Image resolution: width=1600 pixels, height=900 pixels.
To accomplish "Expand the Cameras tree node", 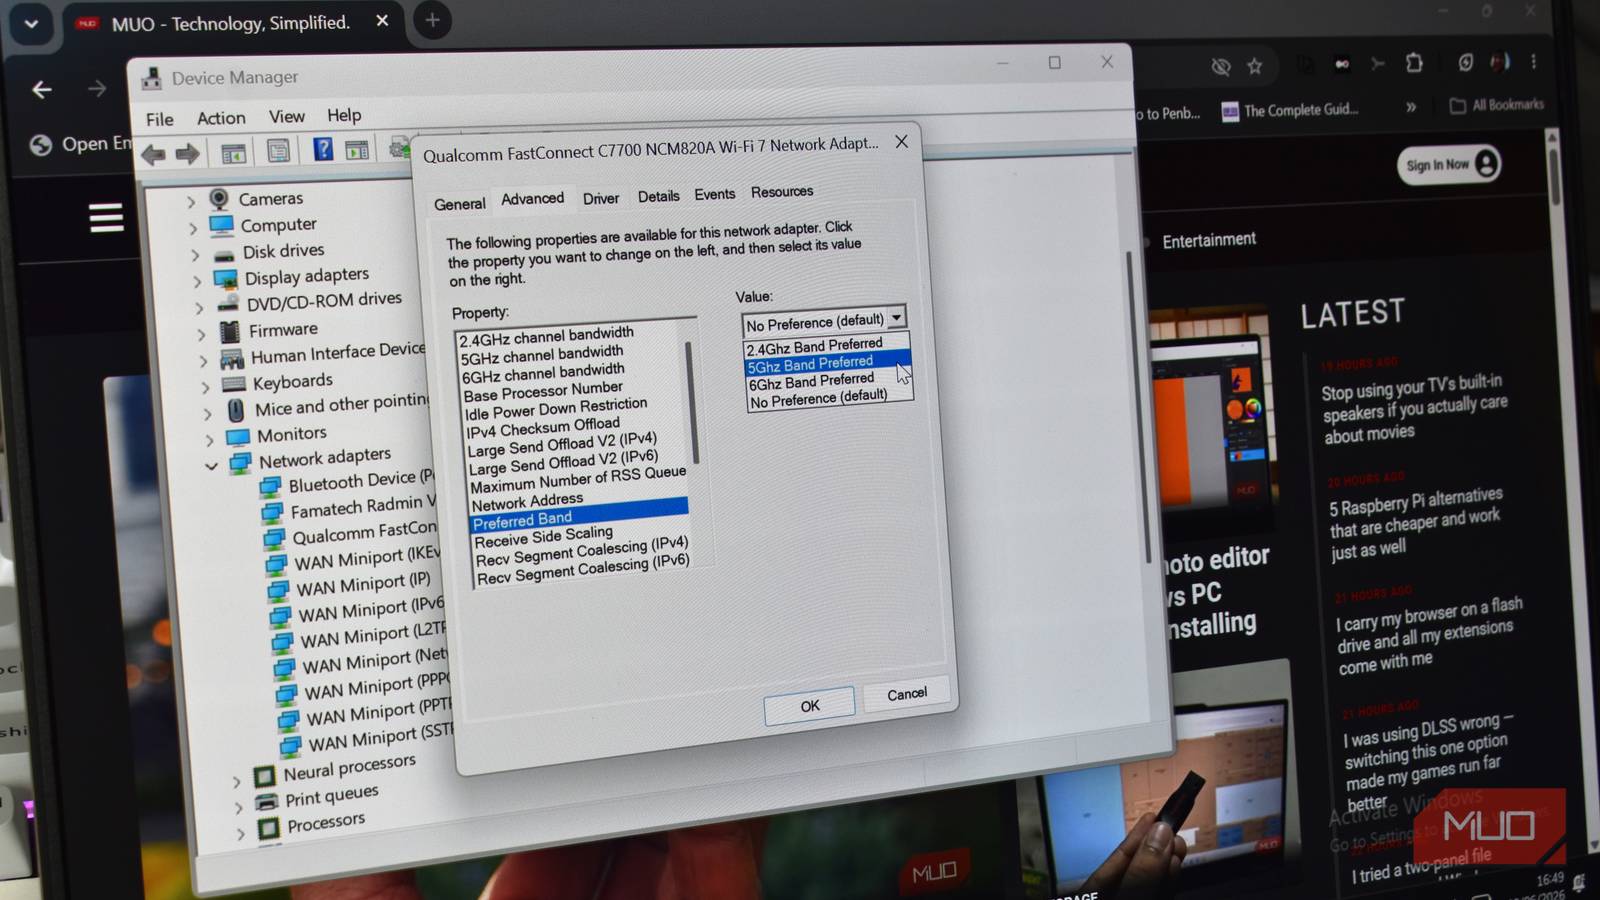I will coord(191,201).
